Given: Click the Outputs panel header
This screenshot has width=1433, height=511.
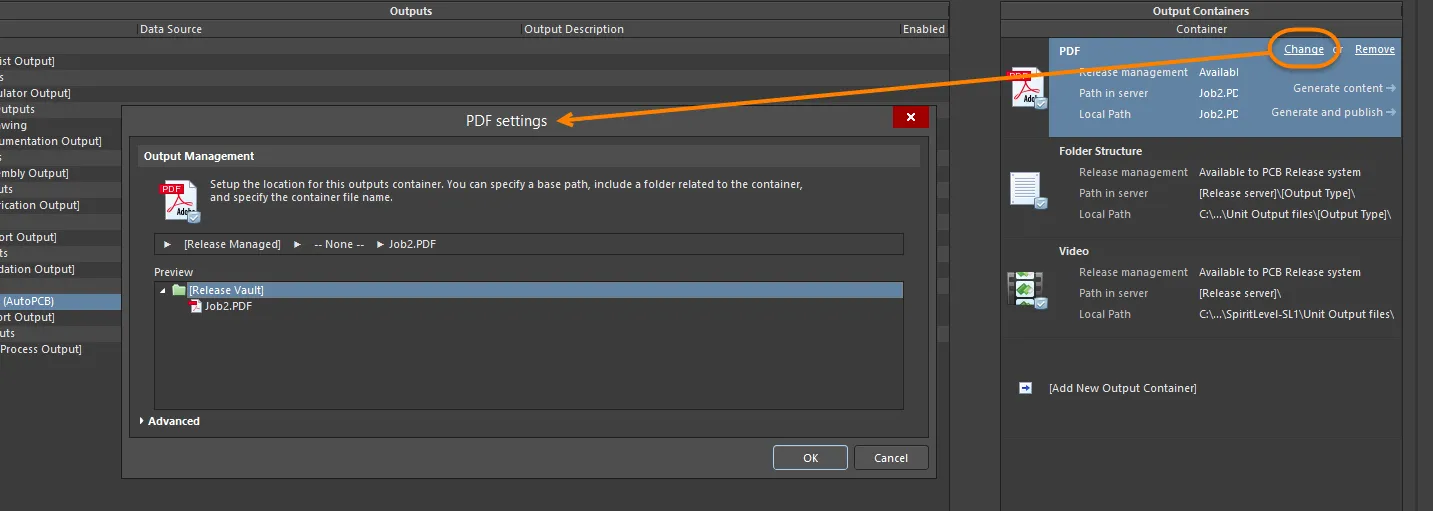Looking at the screenshot, I should 411,11.
